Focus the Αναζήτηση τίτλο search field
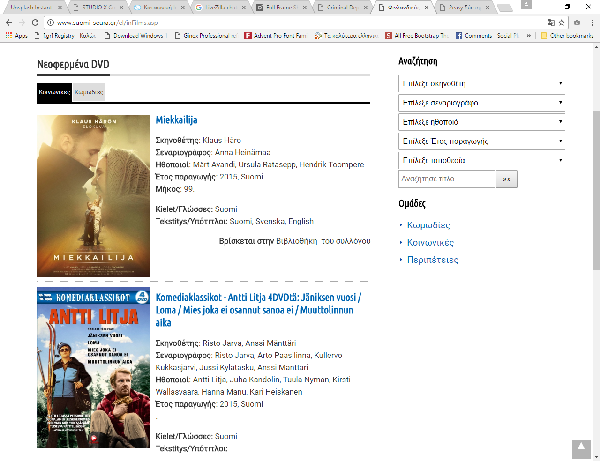This screenshot has width=600, height=461. pos(447,179)
